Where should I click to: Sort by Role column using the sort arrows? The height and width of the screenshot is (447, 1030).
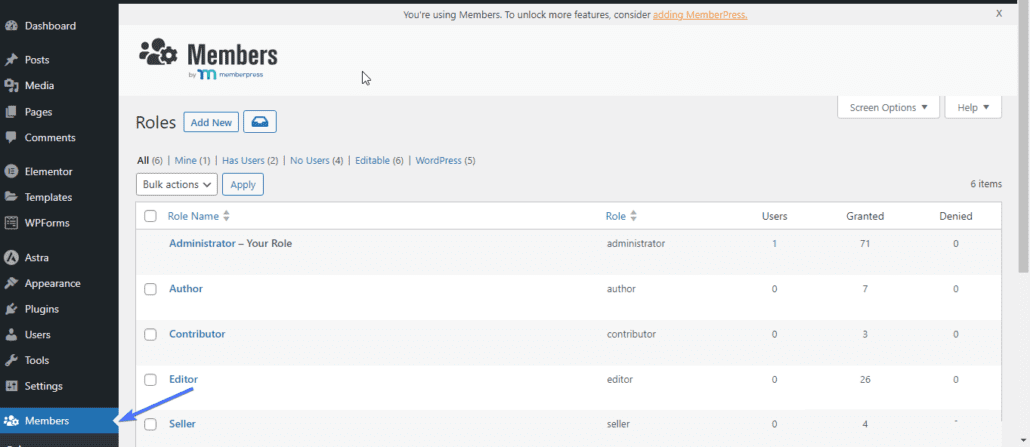[634, 216]
